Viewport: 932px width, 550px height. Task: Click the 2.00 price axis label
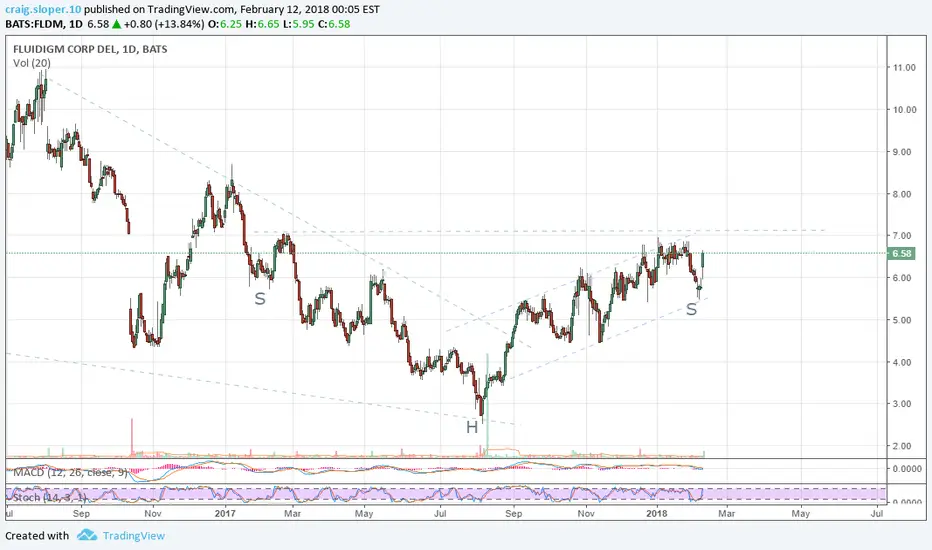902,446
